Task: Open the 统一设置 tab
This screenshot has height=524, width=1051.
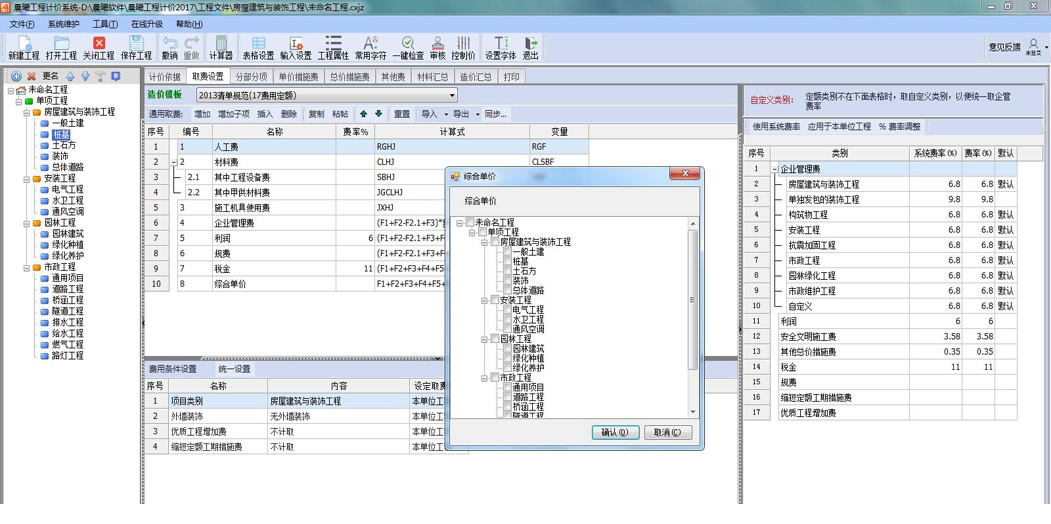Action: coord(234,369)
